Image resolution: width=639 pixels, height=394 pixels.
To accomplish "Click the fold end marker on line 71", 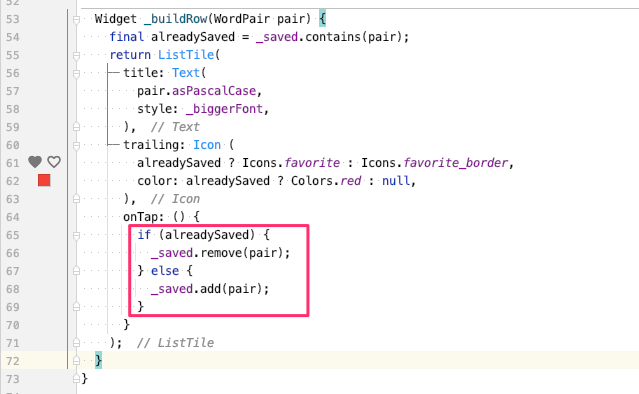I will click(x=76, y=343).
